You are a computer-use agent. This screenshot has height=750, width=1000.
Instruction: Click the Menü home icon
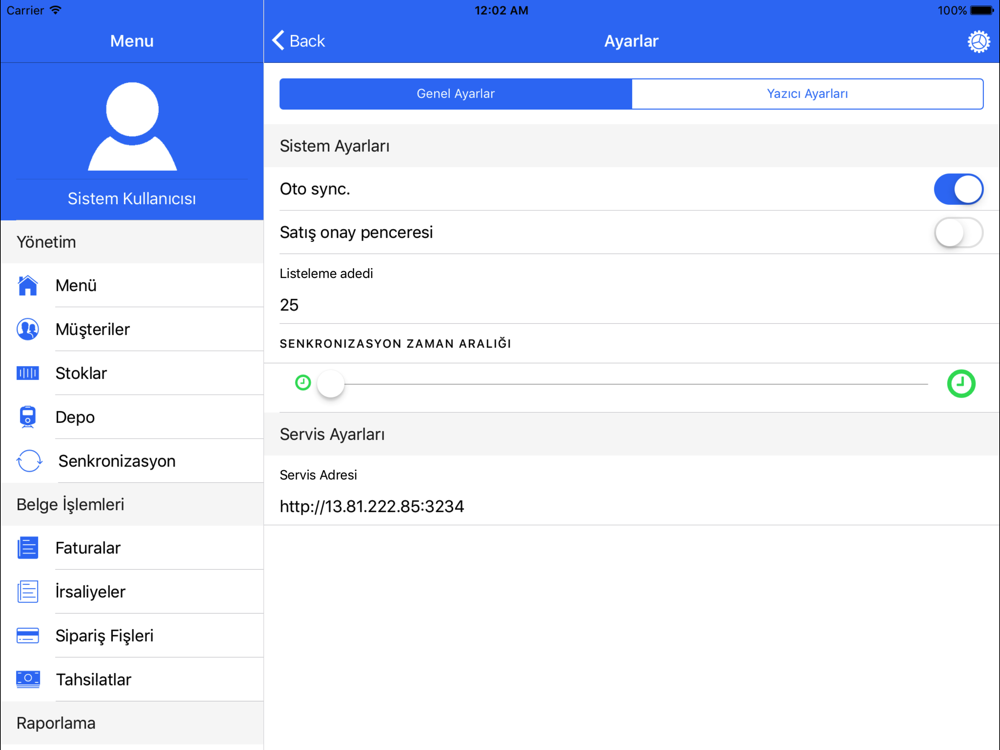pyautogui.click(x=28, y=286)
